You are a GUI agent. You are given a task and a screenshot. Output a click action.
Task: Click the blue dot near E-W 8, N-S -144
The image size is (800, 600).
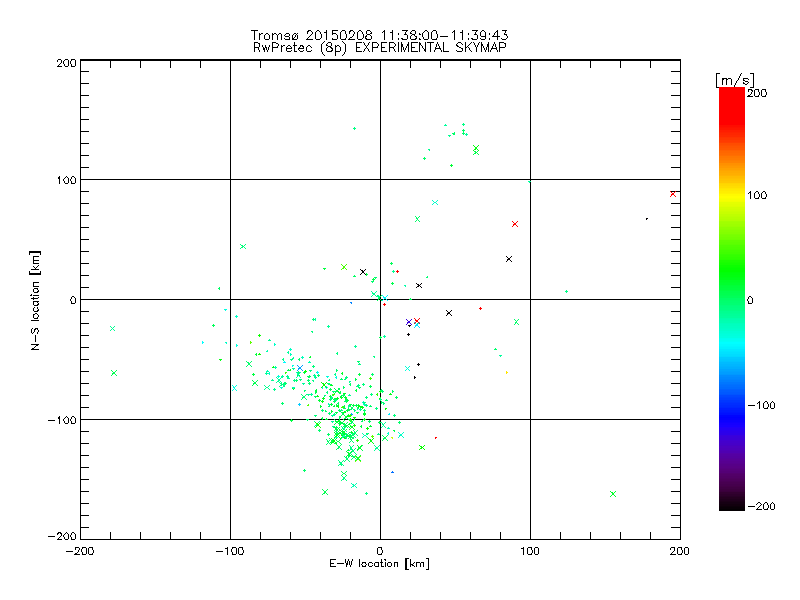click(392, 472)
